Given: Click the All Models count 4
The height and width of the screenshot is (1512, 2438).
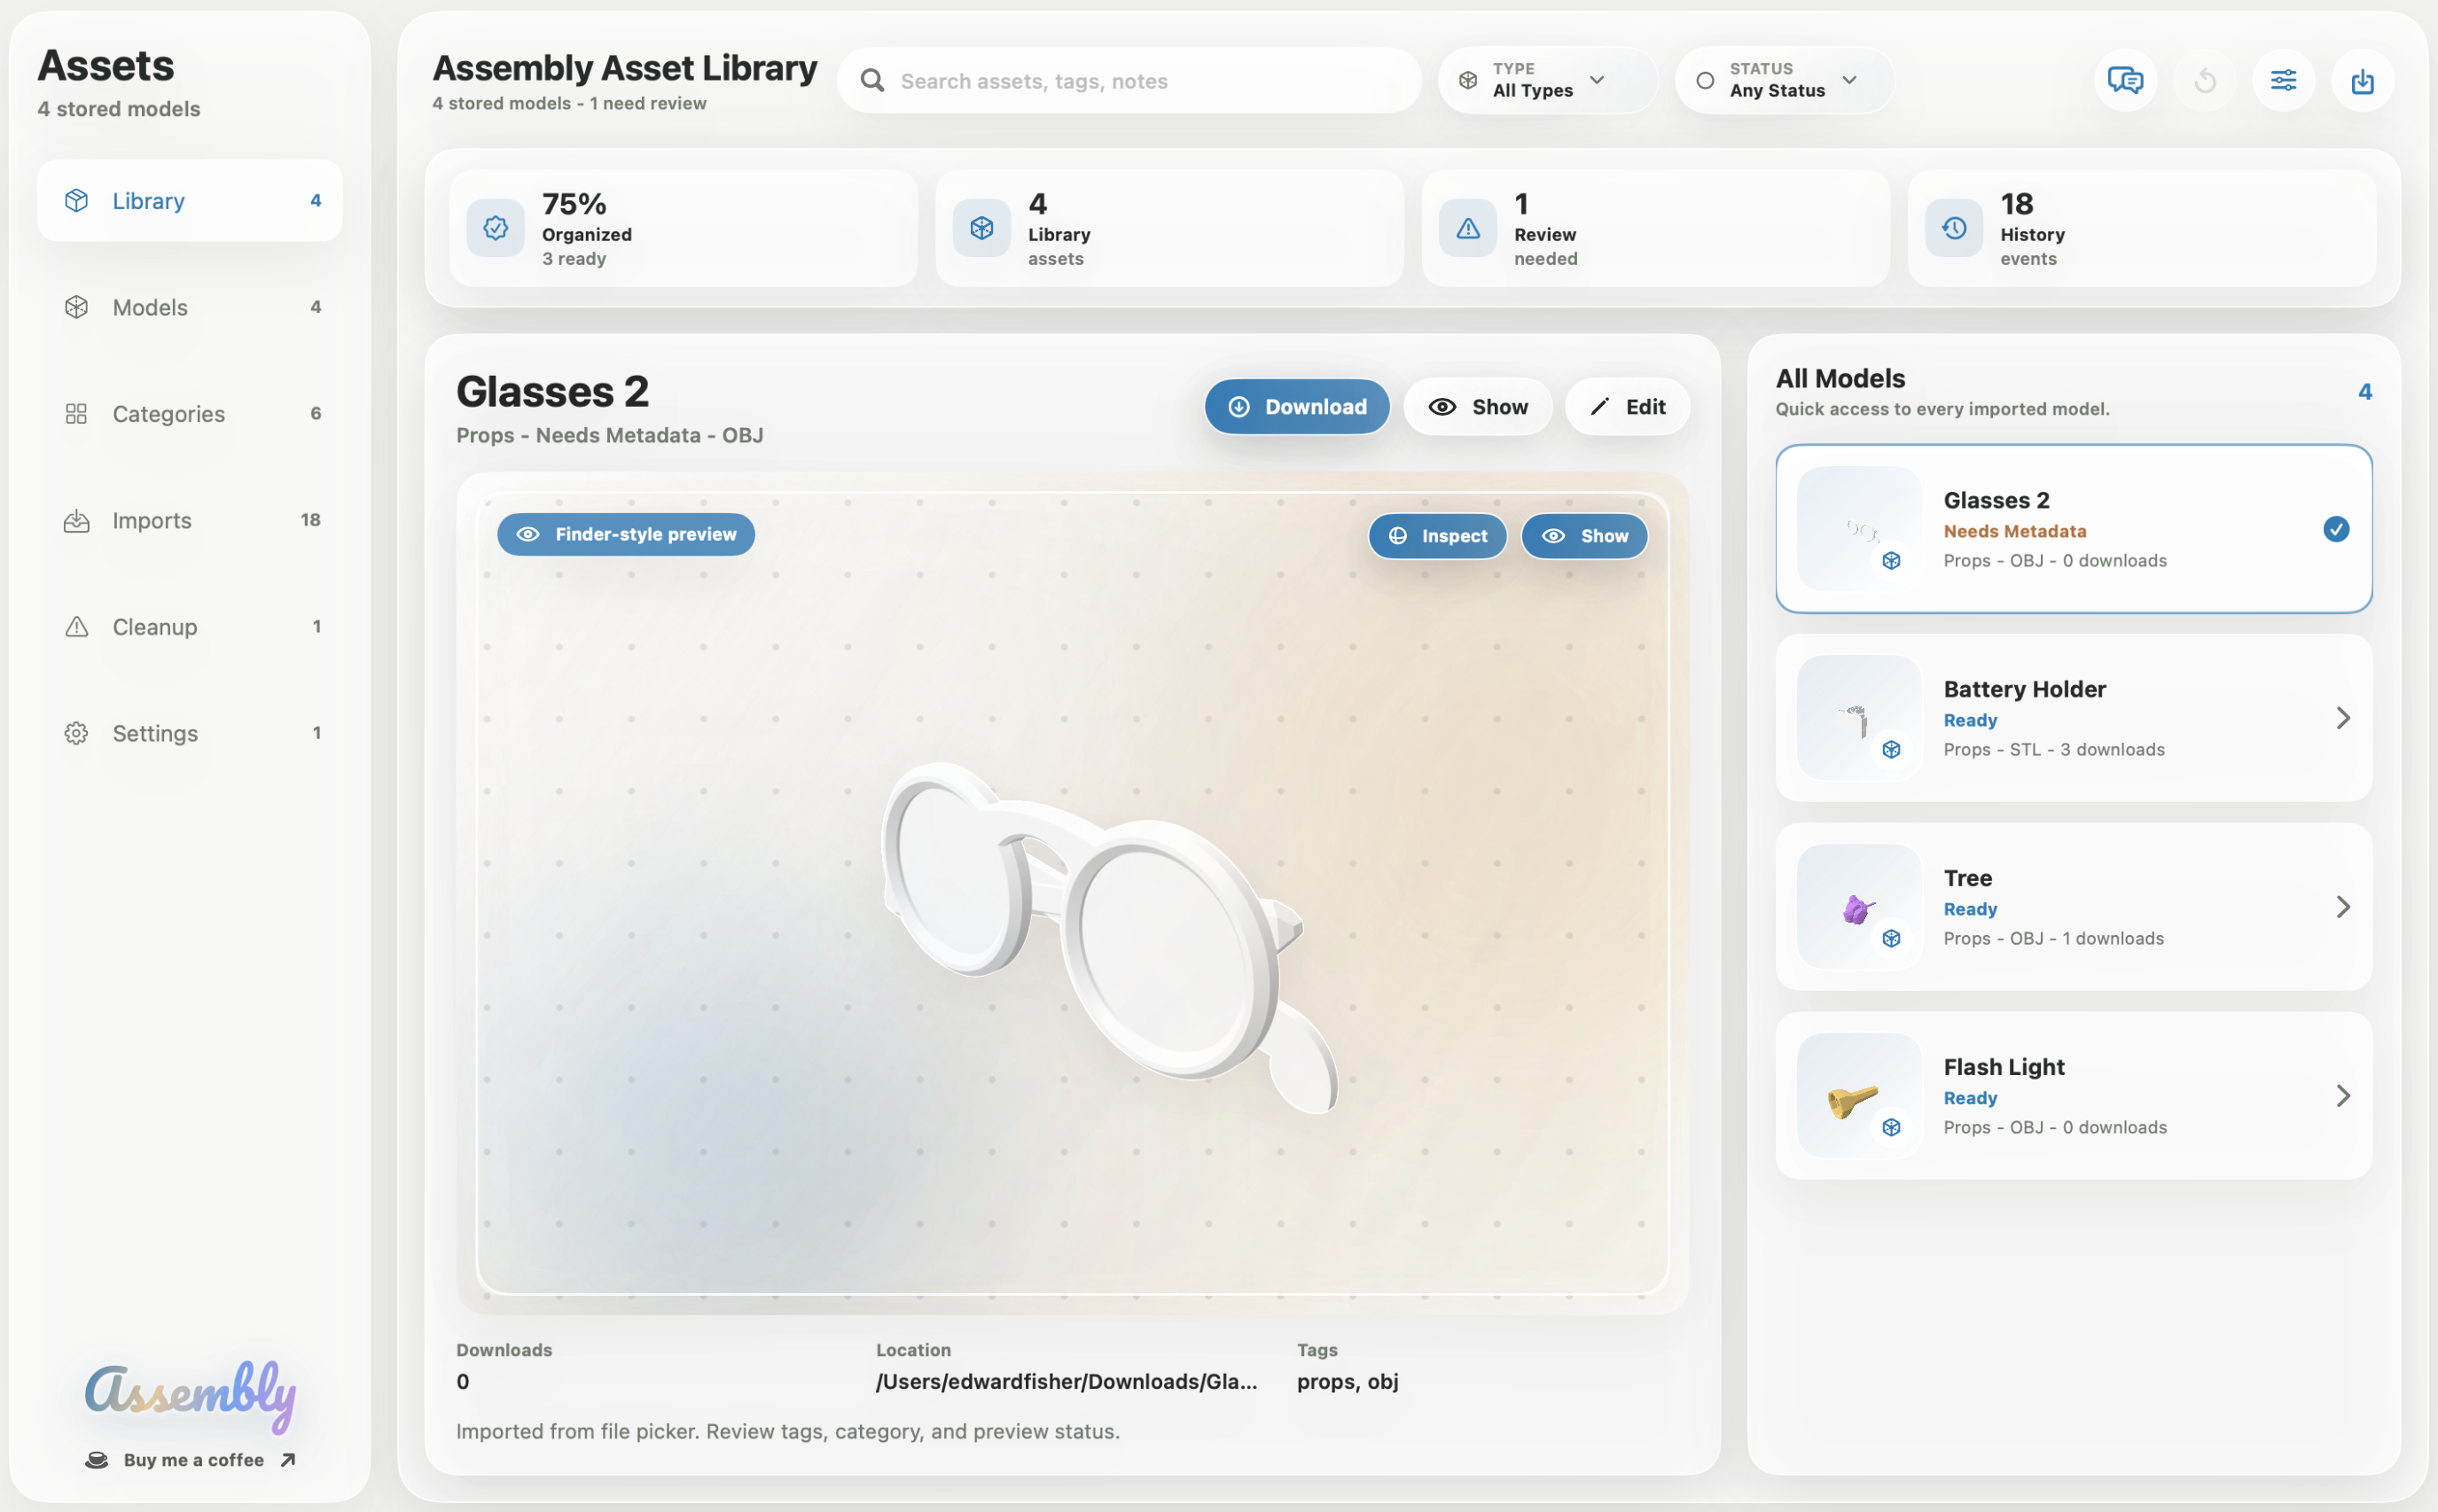Looking at the screenshot, I should (x=2364, y=391).
